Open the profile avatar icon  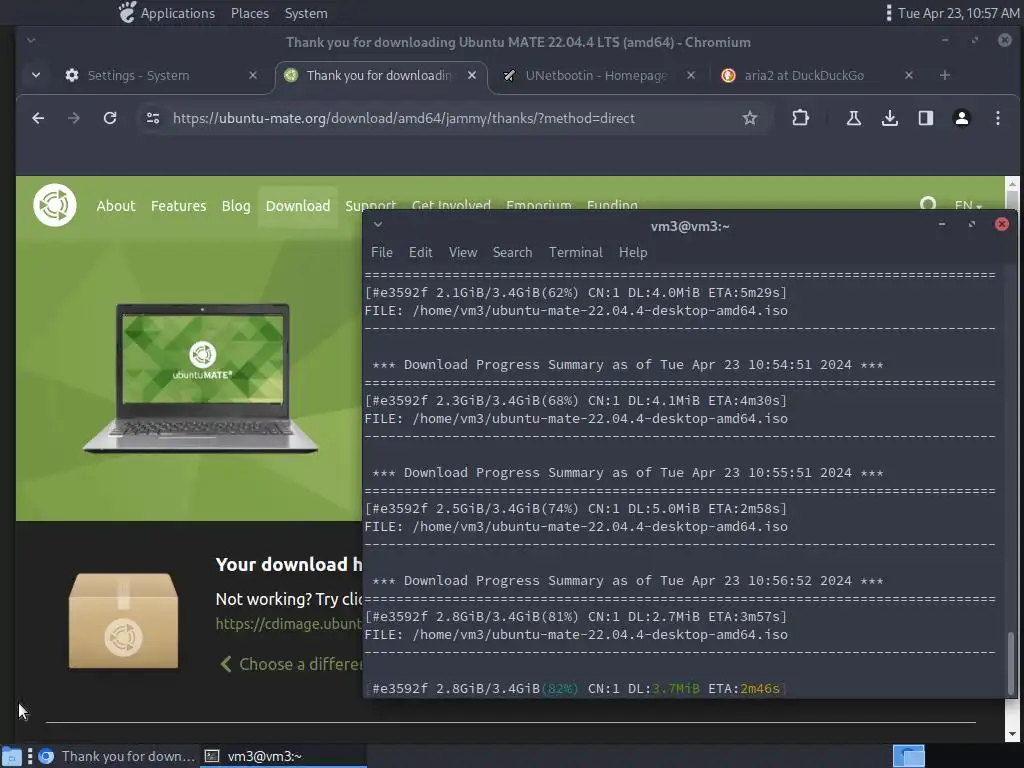[961, 118]
